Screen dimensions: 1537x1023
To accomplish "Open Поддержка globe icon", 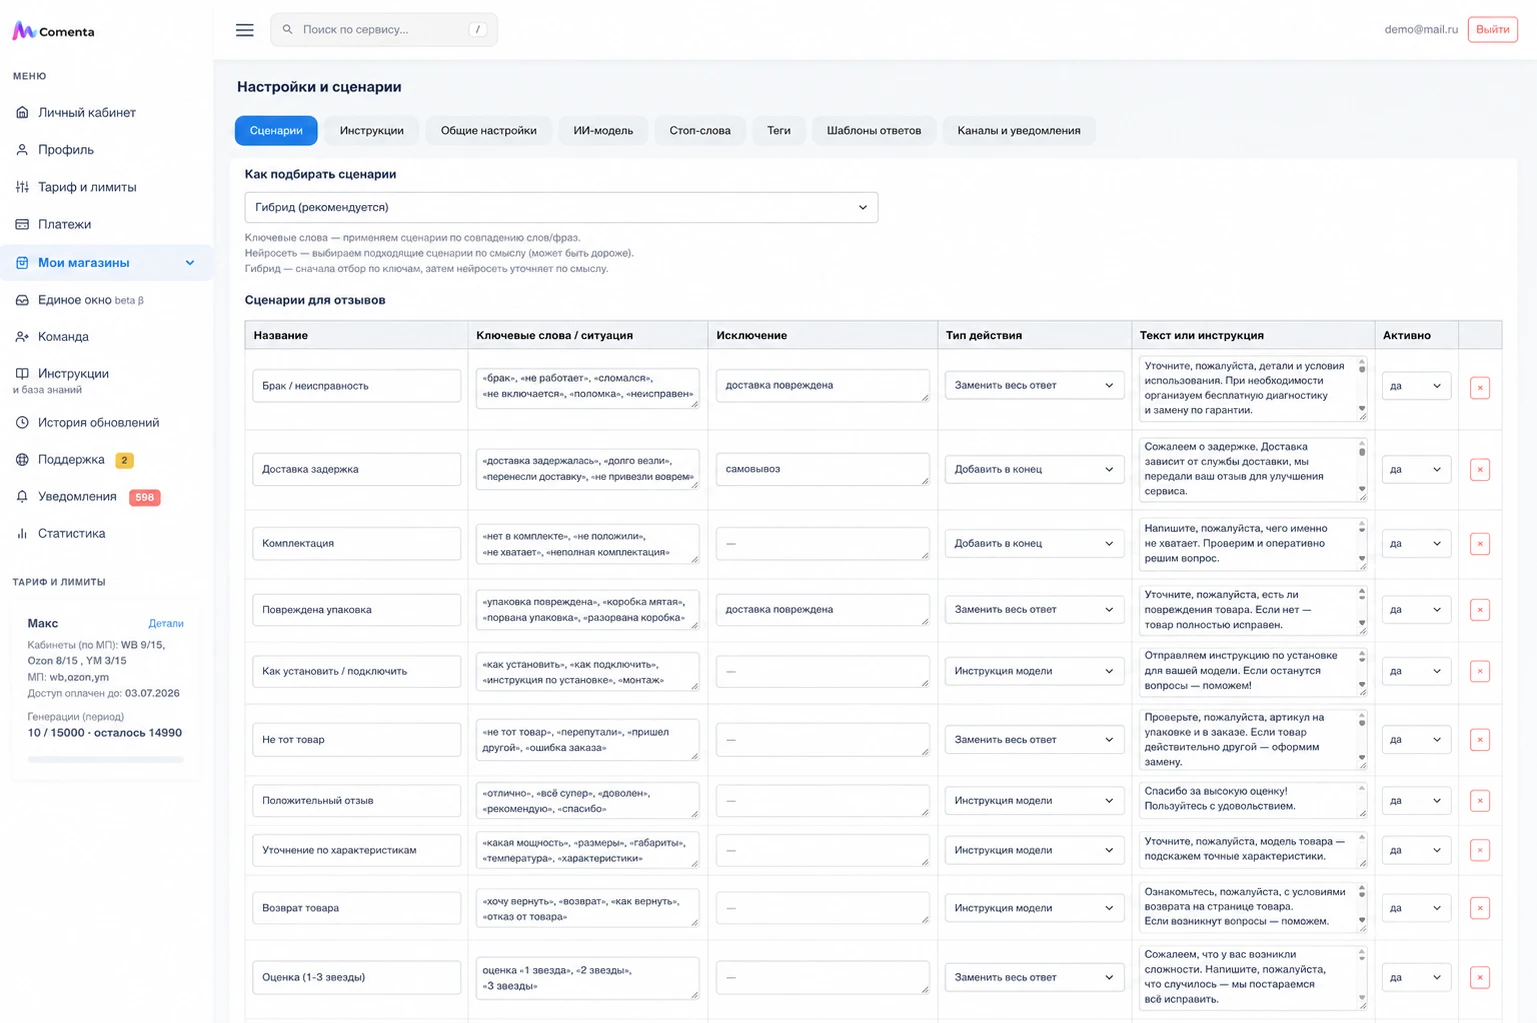I will click(x=22, y=459).
